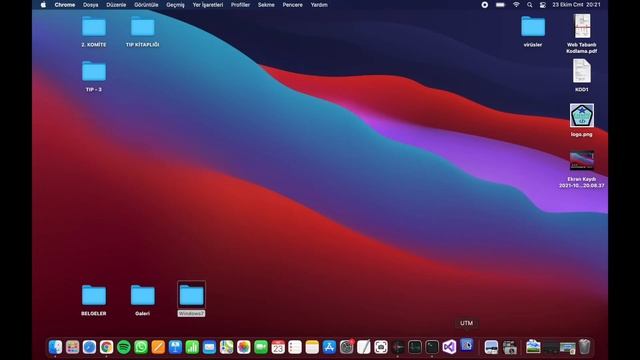Open System Preferences with badge in Dock
The height and width of the screenshot is (360, 640).
pyautogui.click(x=347, y=347)
